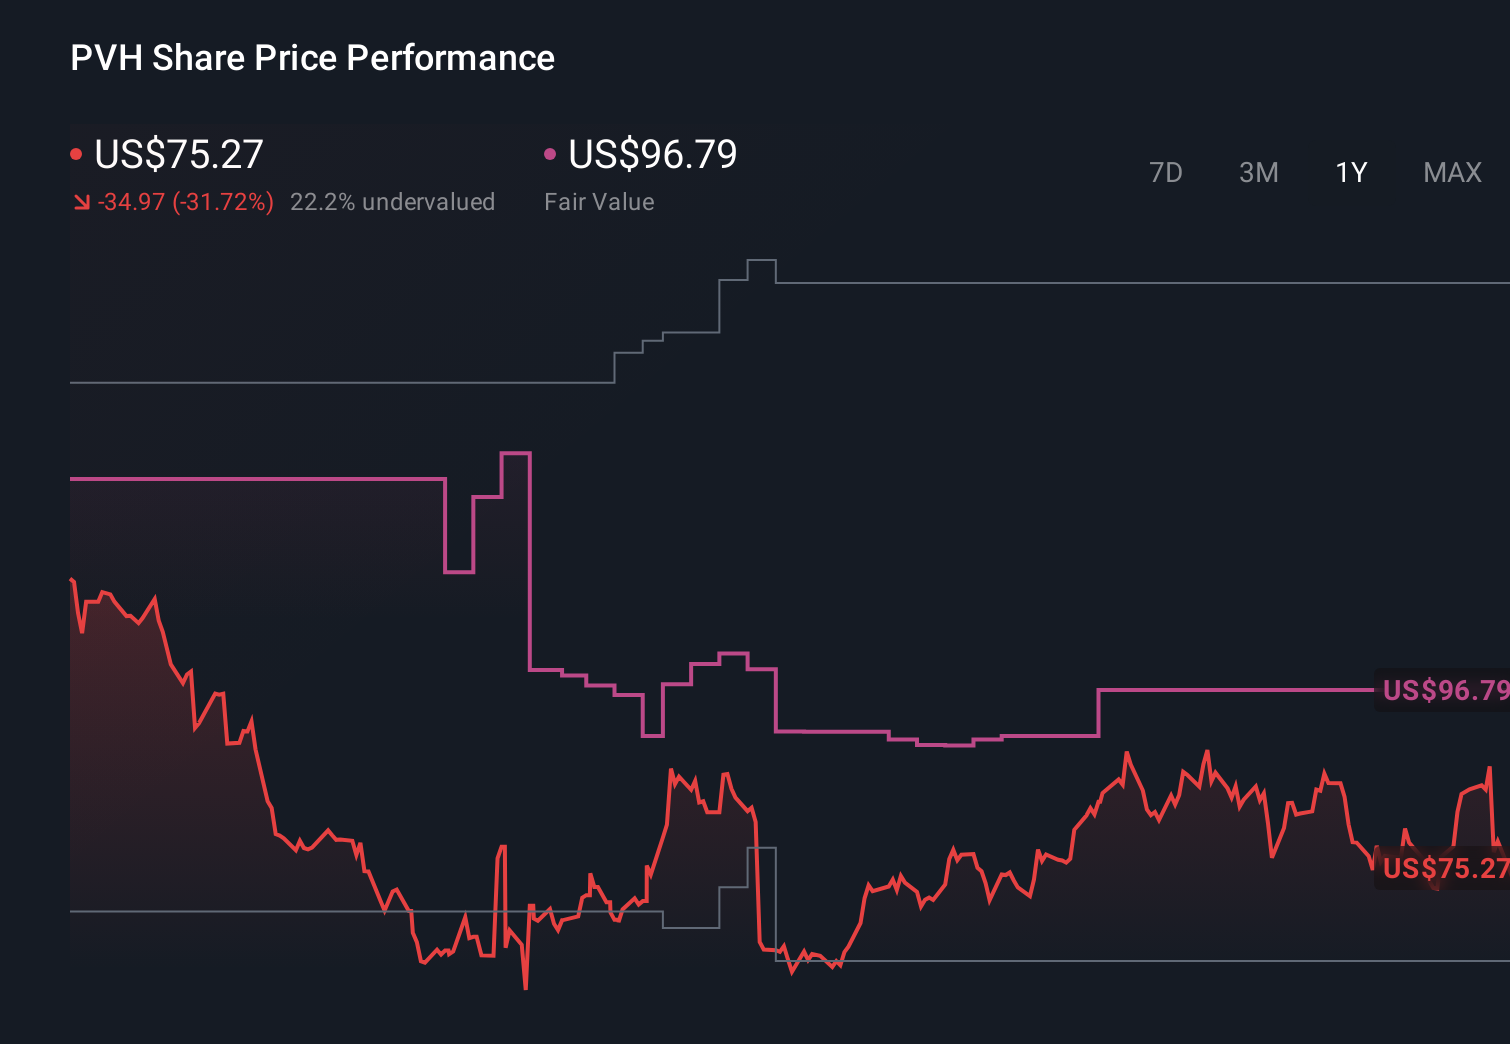Click the US$75.27 price marker on right edge
The height and width of the screenshot is (1044, 1510).
coord(1444,866)
